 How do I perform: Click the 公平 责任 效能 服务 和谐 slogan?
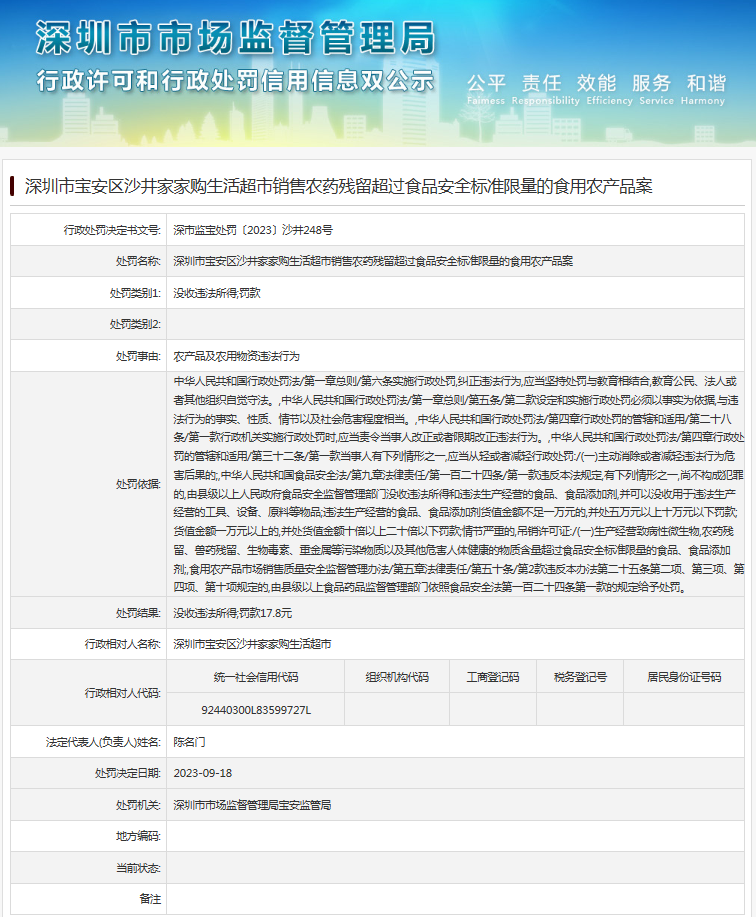(596, 82)
